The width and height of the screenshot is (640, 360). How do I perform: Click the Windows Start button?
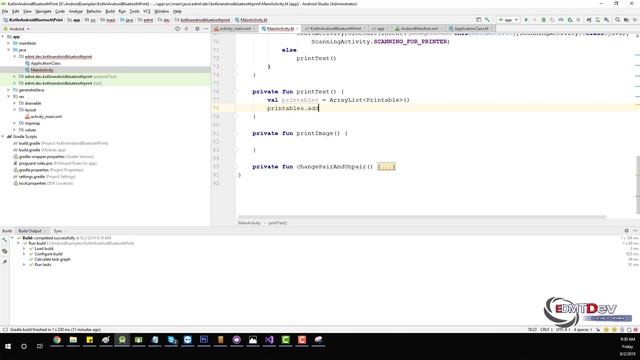8,346
